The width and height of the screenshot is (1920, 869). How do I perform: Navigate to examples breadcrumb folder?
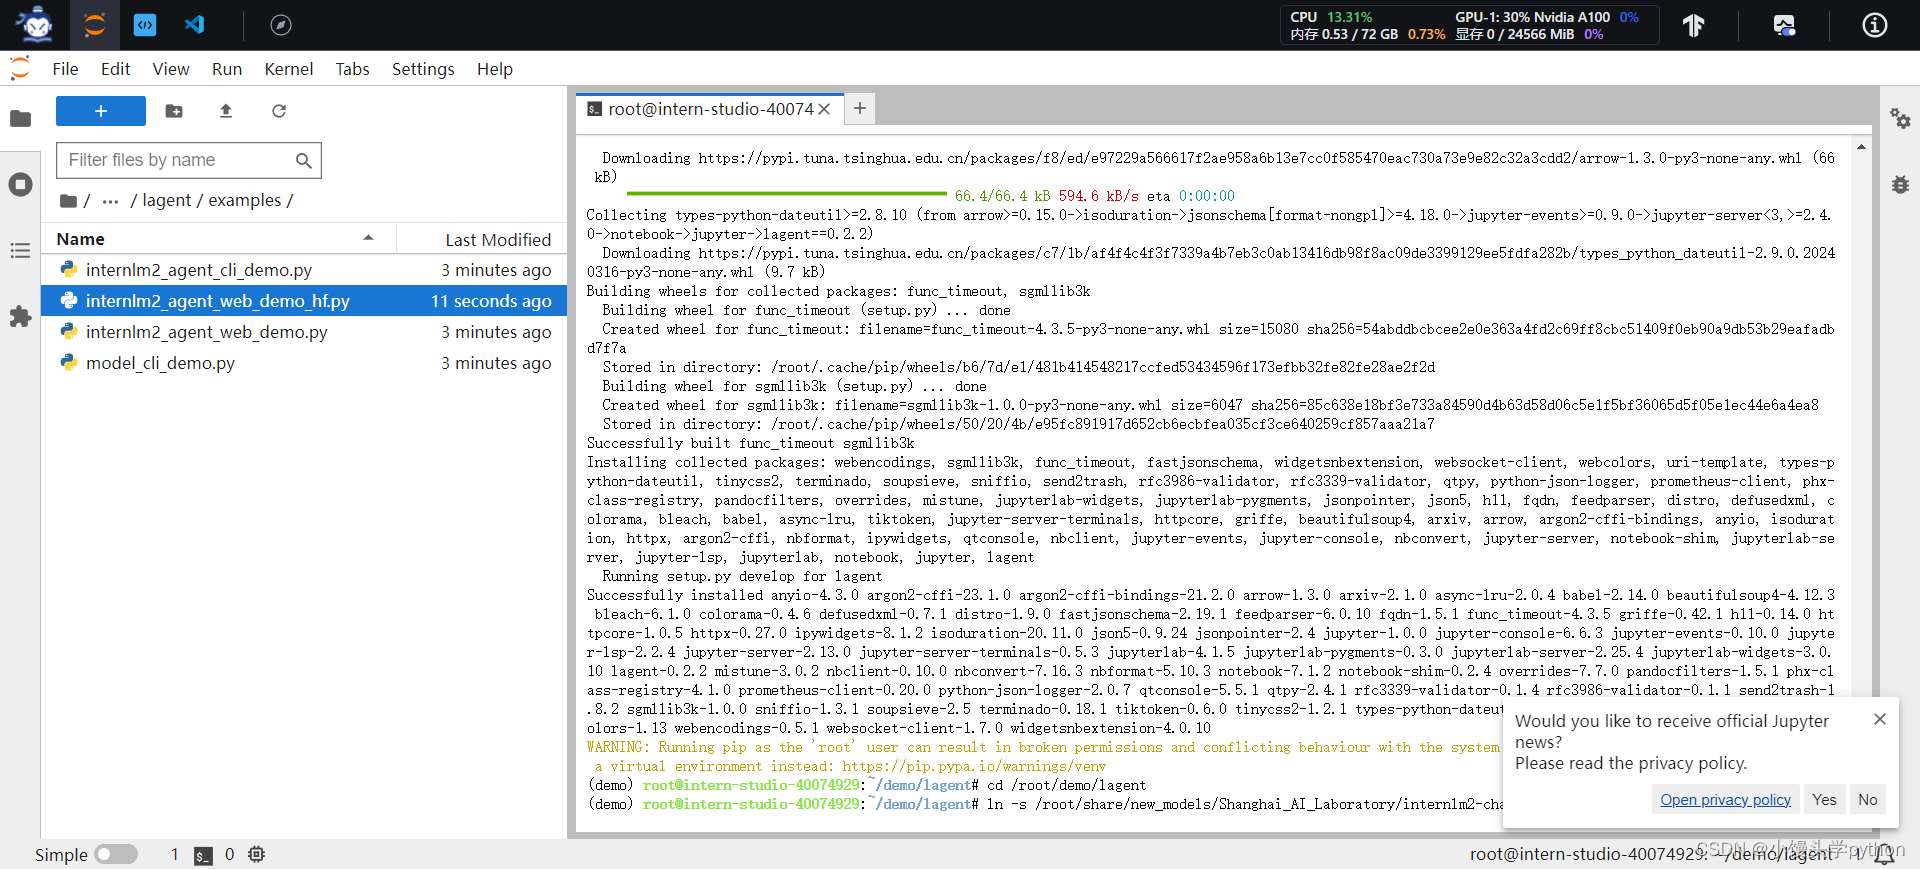tap(245, 200)
